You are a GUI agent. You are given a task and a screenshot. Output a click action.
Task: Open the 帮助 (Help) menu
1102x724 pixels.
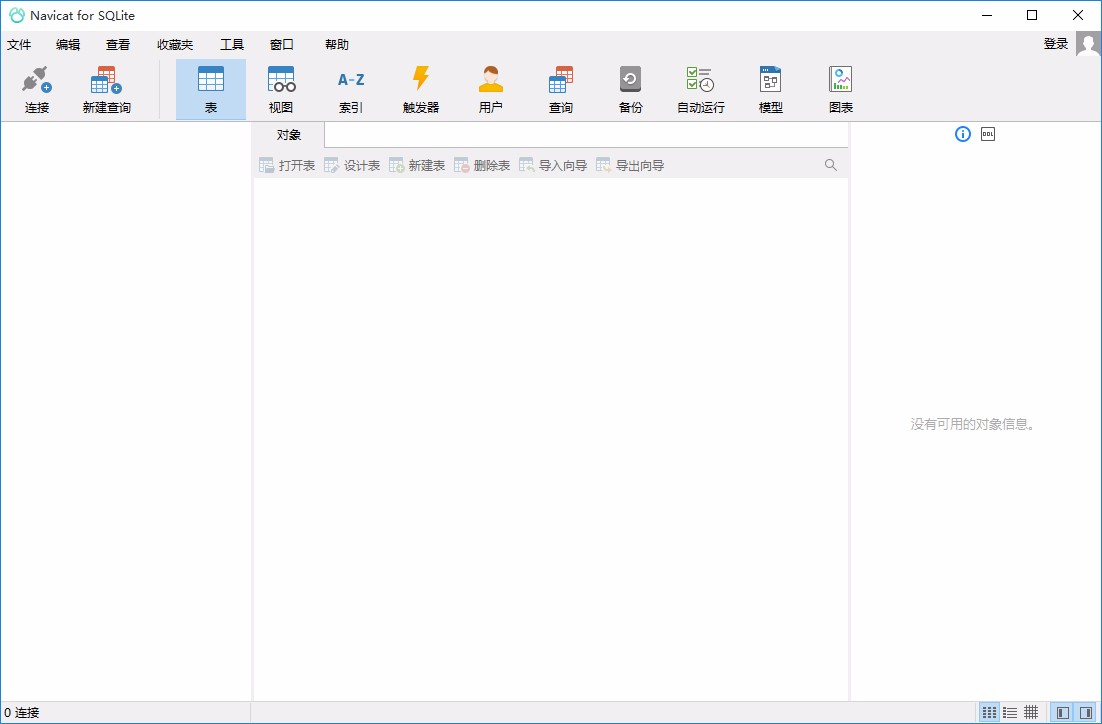pos(337,44)
